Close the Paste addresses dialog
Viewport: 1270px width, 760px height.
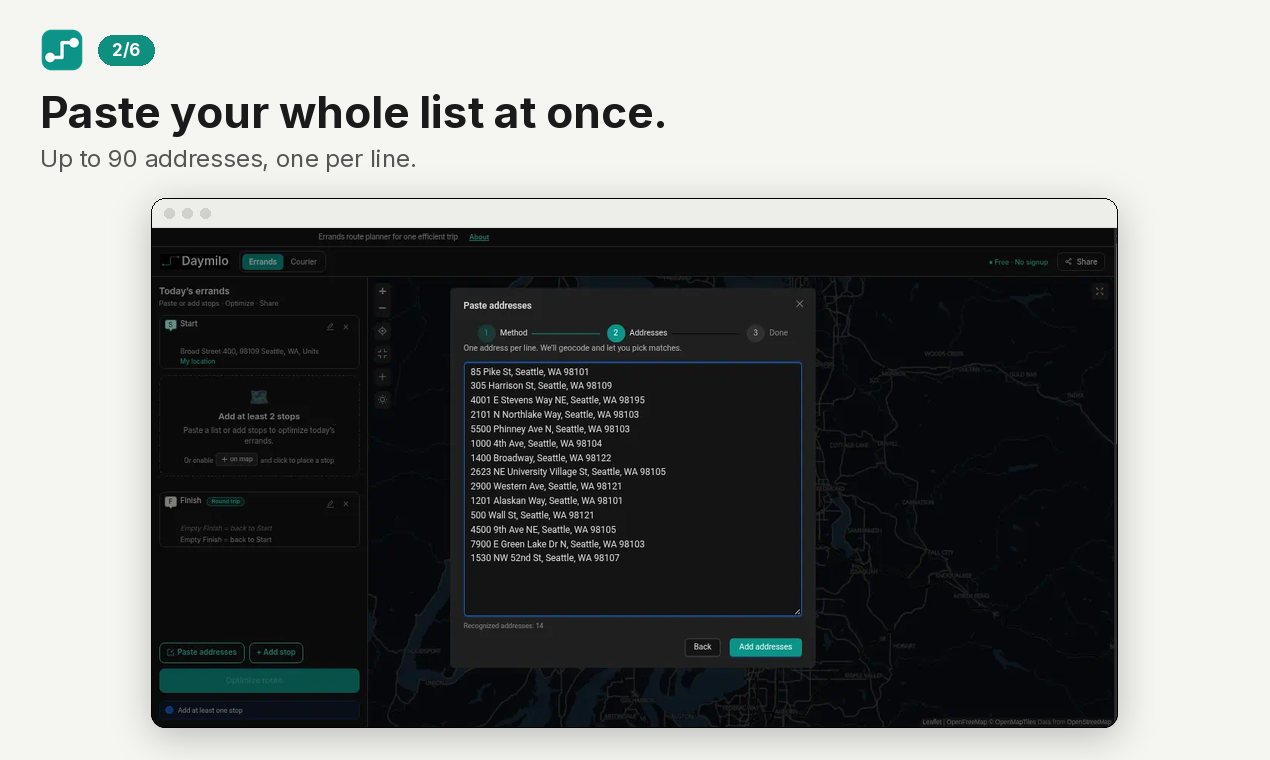click(799, 304)
